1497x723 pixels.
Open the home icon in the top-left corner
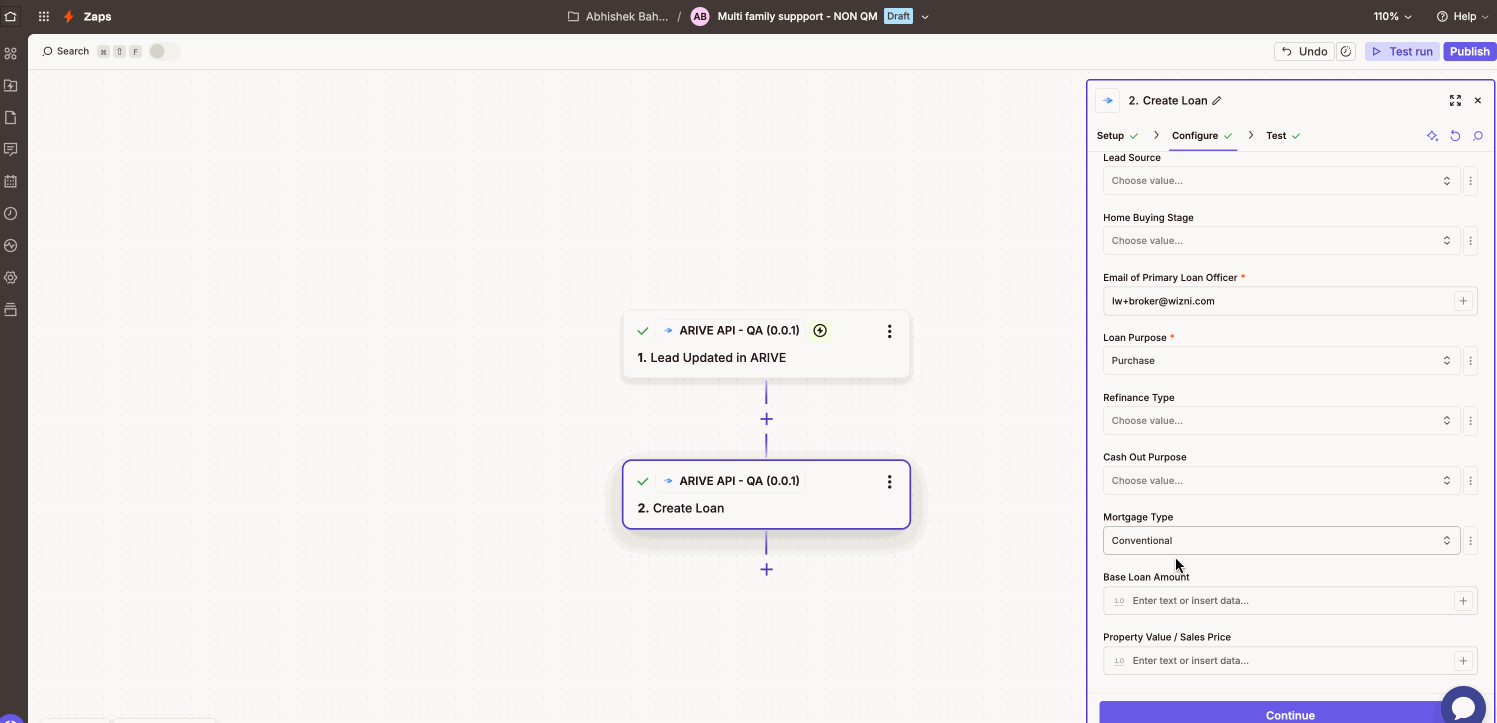pos(11,16)
